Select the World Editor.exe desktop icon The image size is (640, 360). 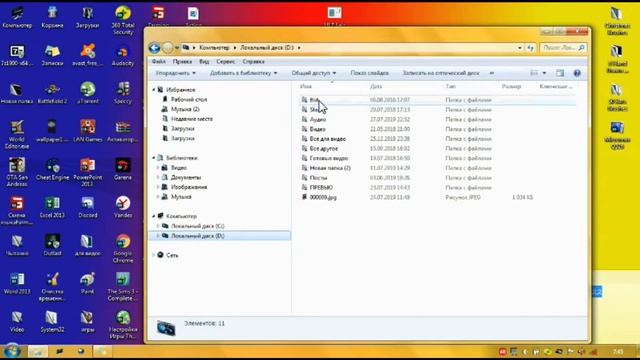pos(17,134)
